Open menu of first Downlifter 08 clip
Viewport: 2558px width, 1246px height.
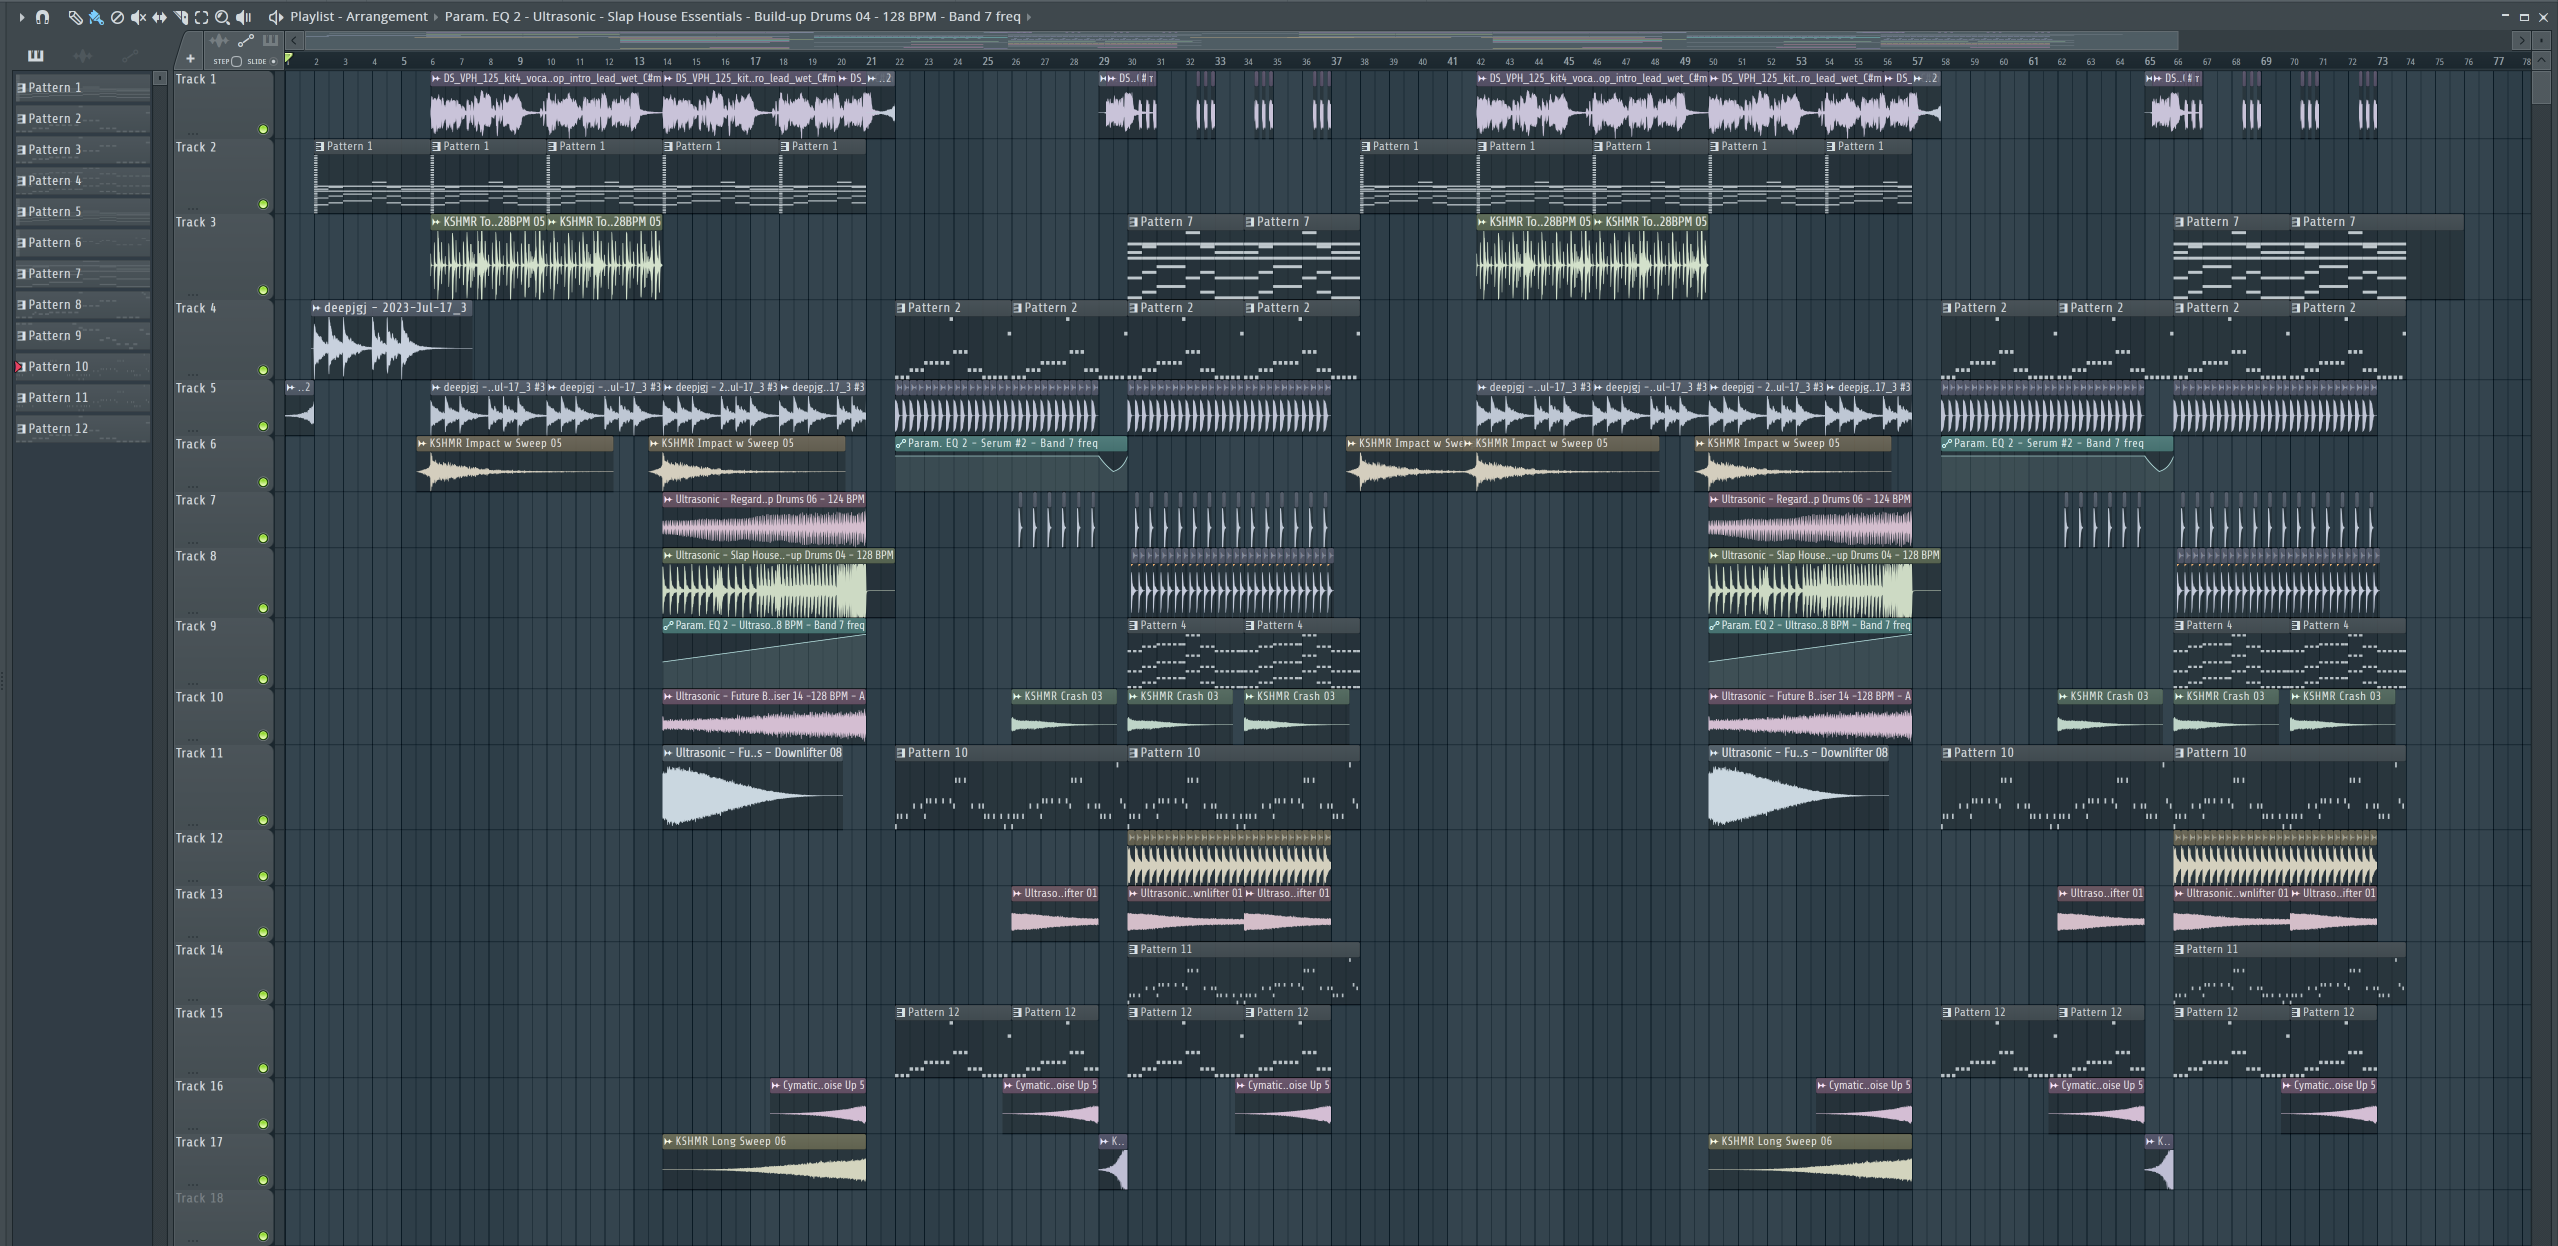click(x=668, y=753)
